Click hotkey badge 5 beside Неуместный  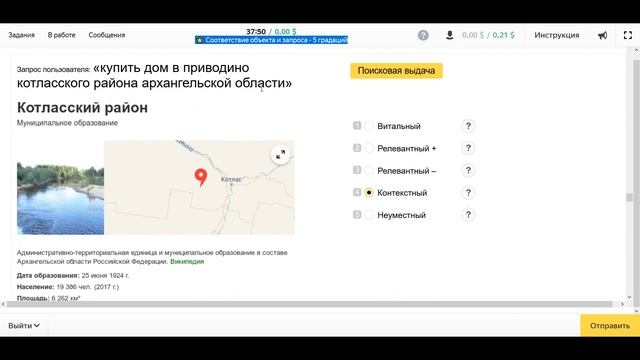tap(357, 214)
